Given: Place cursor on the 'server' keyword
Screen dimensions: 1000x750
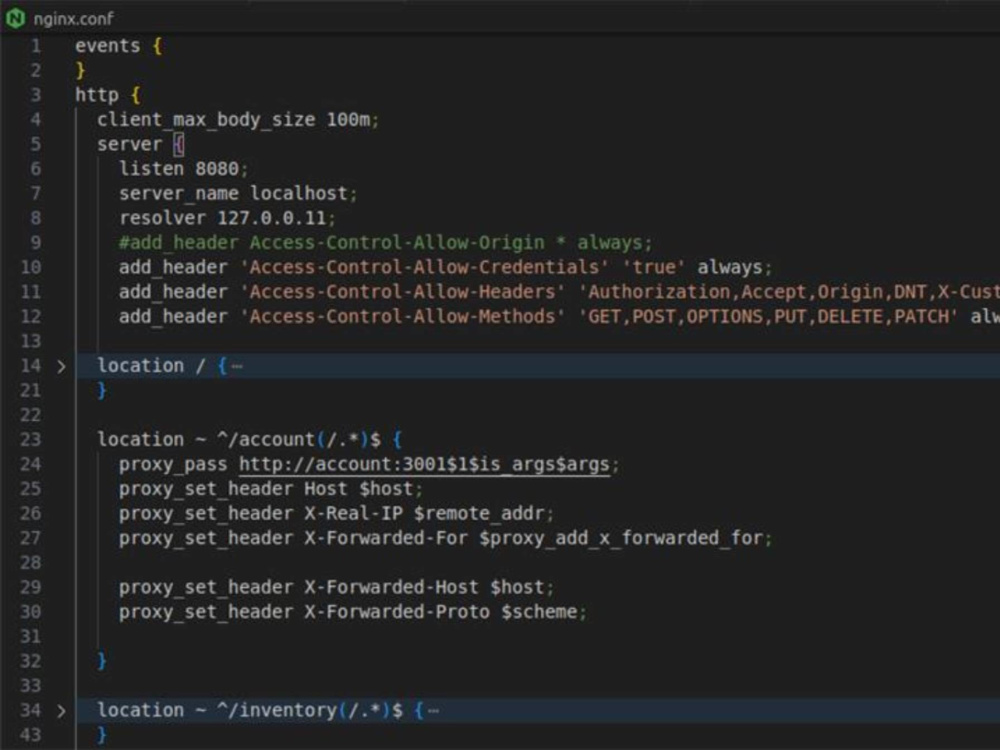Looking at the screenshot, I should [x=129, y=144].
